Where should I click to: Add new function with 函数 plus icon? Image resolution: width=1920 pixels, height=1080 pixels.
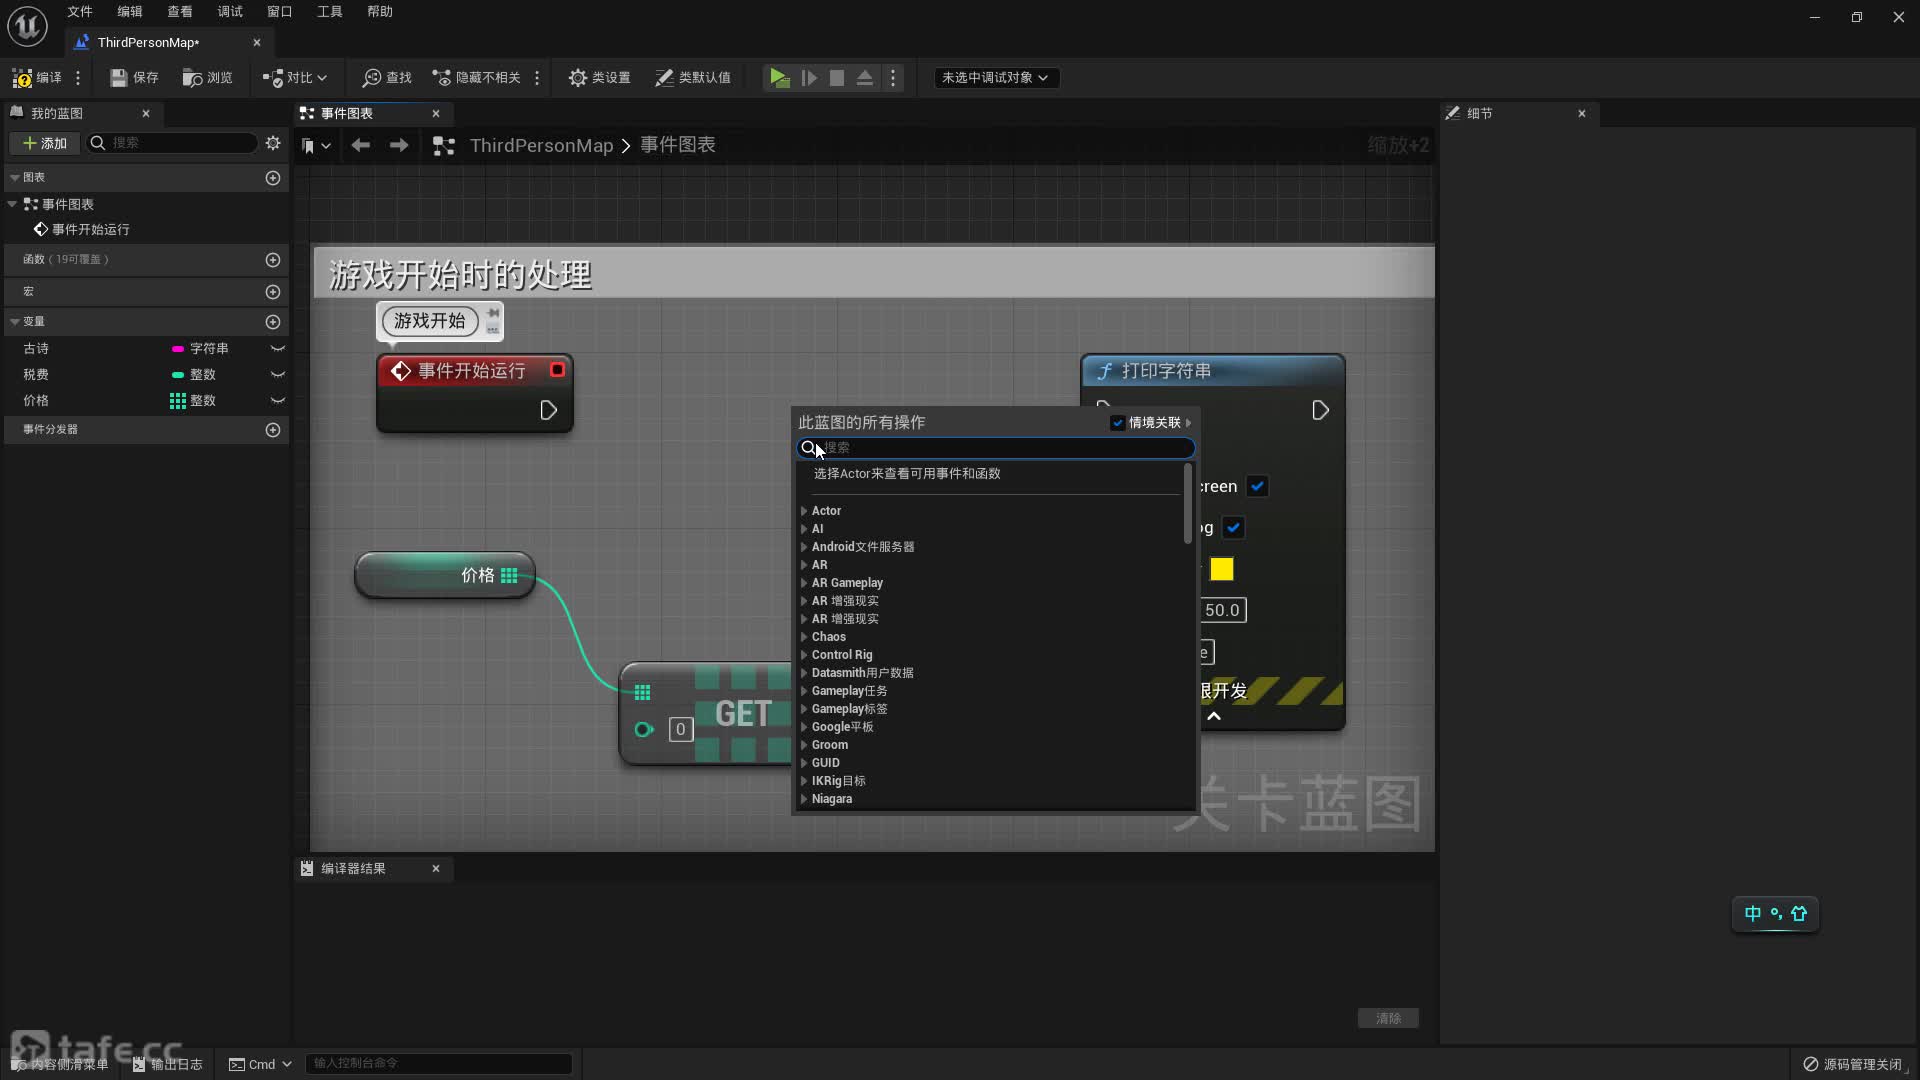point(273,259)
